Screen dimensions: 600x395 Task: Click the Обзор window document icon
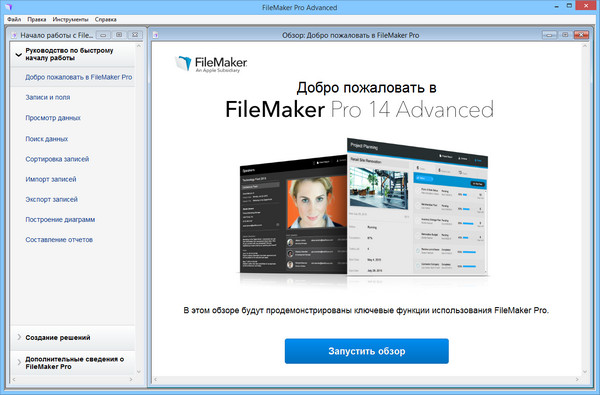[x=155, y=35]
